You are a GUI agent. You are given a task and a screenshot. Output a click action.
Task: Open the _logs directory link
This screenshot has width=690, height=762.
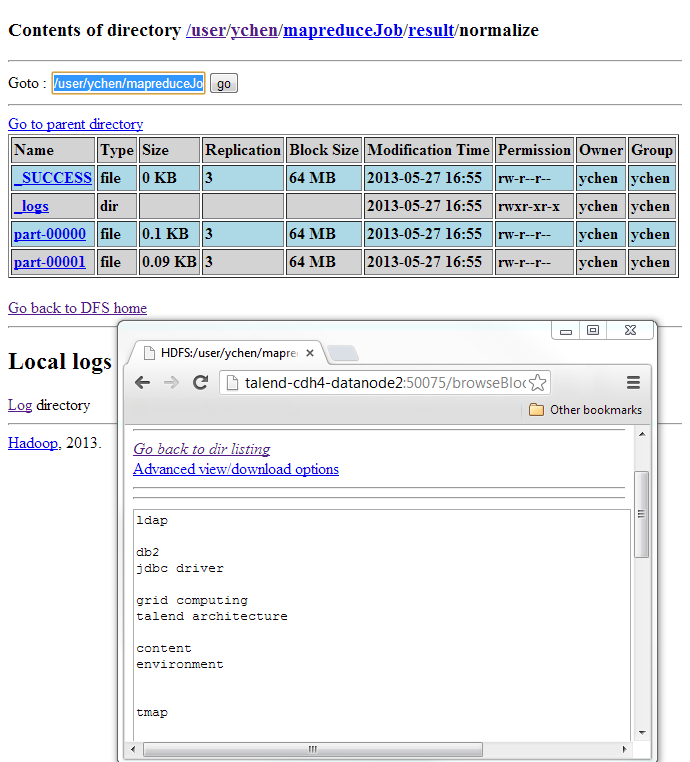click(x=31, y=206)
